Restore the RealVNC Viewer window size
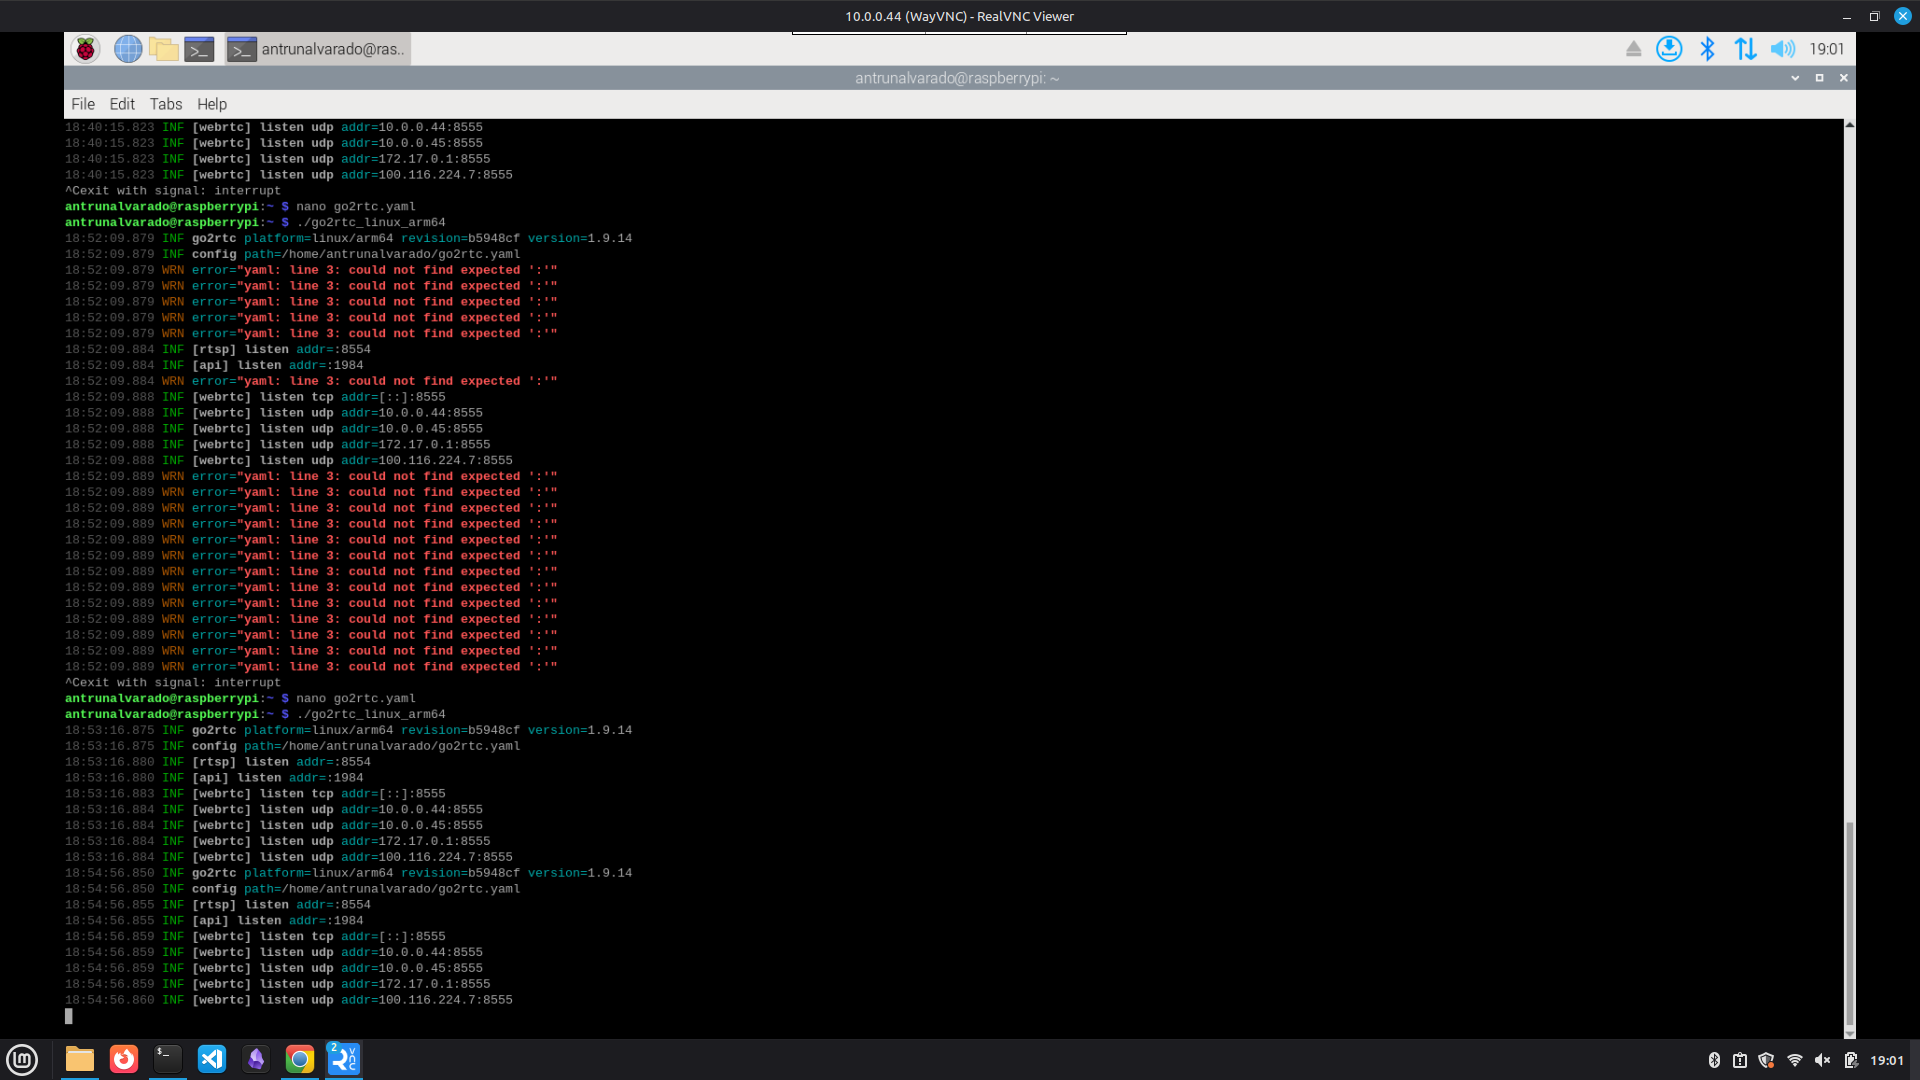This screenshot has height=1080, width=1920. [x=1875, y=16]
